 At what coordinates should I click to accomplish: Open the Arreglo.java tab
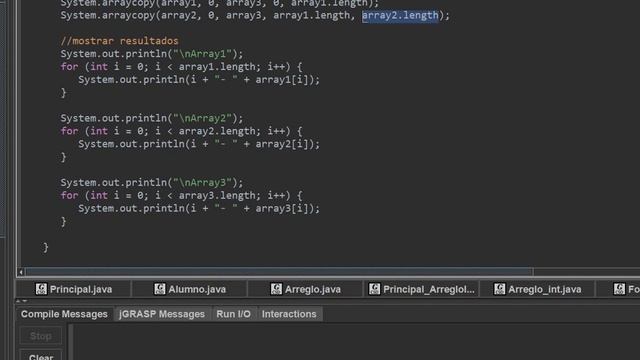(306, 289)
